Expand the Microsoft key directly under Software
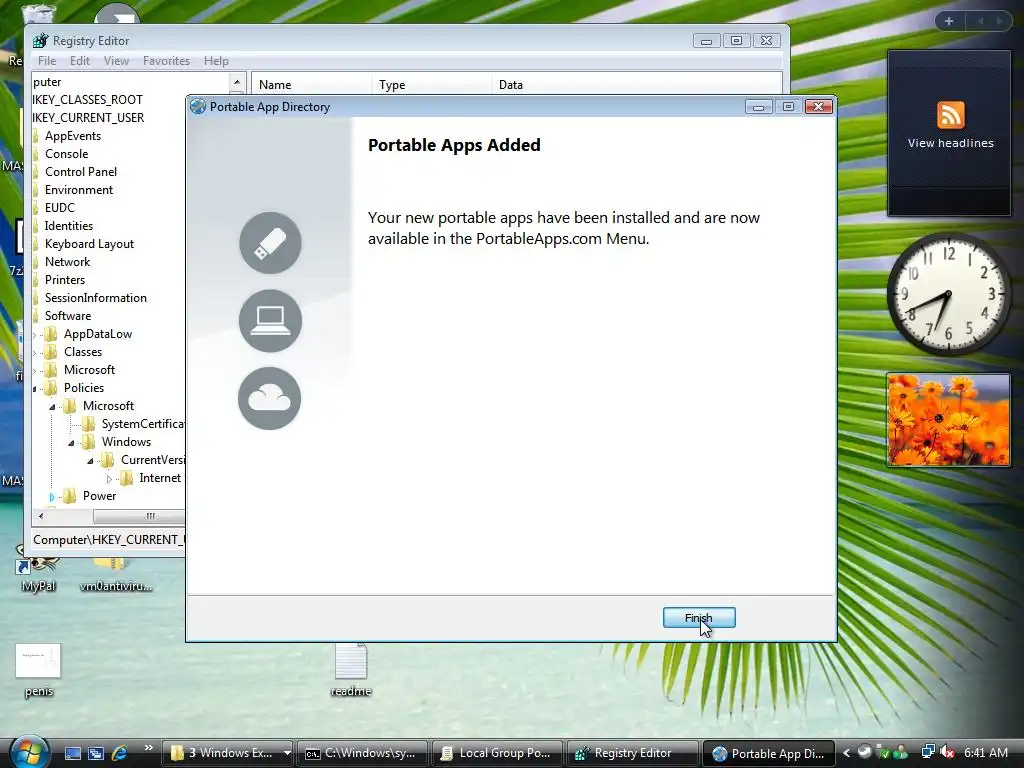The image size is (1024, 768). pyautogui.click(x=35, y=370)
